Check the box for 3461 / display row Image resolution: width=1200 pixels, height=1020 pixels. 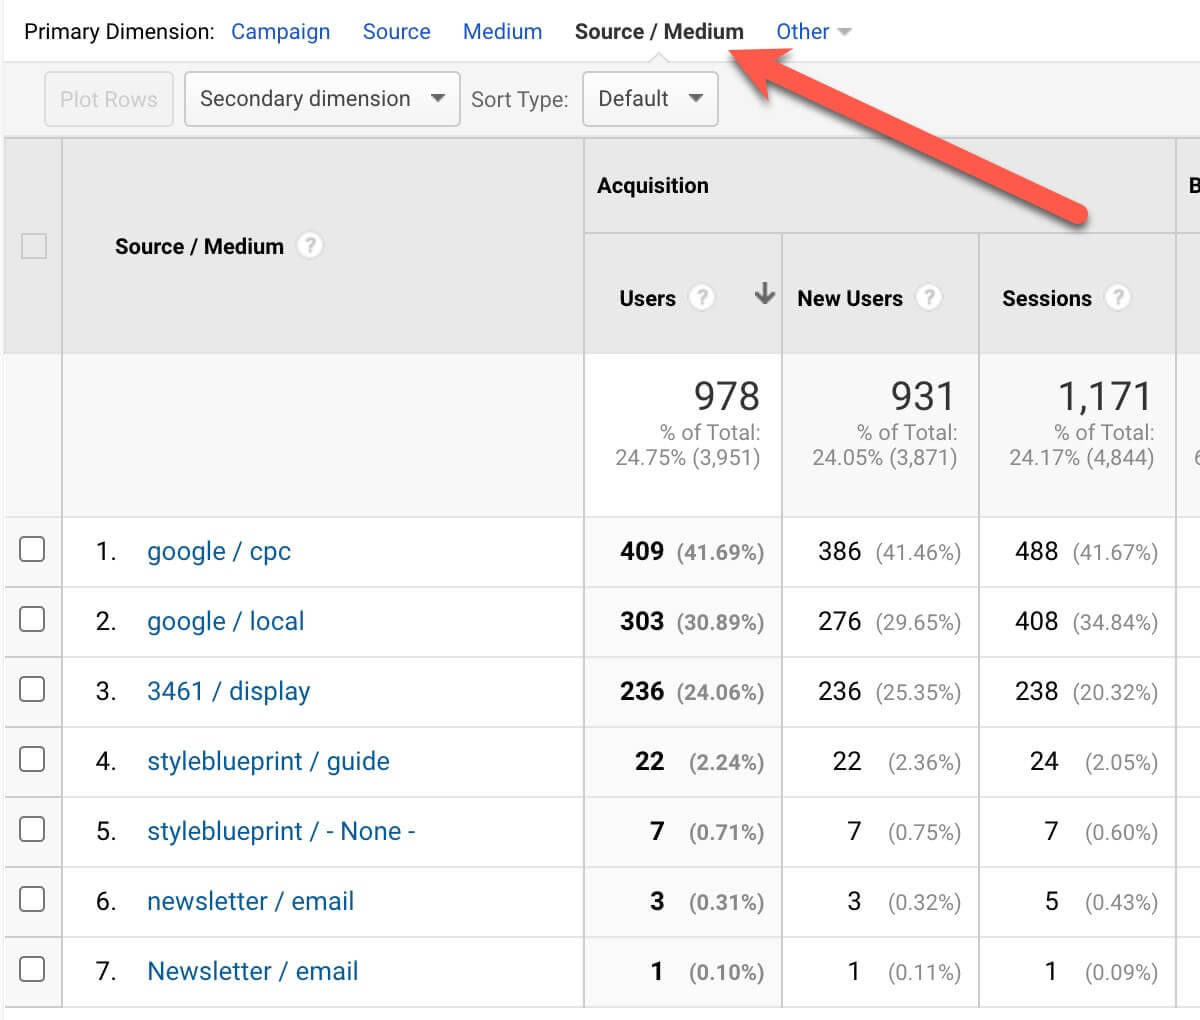click(x=32, y=689)
